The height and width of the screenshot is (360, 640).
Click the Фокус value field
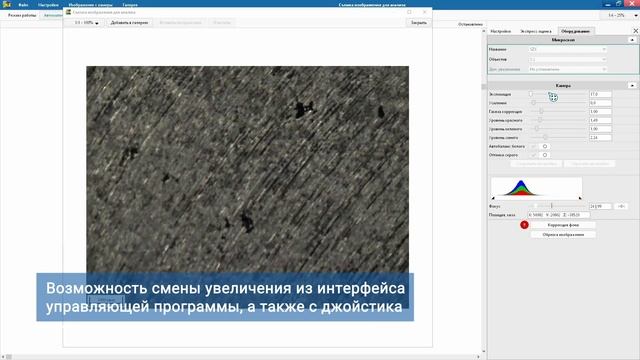tap(600, 206)
